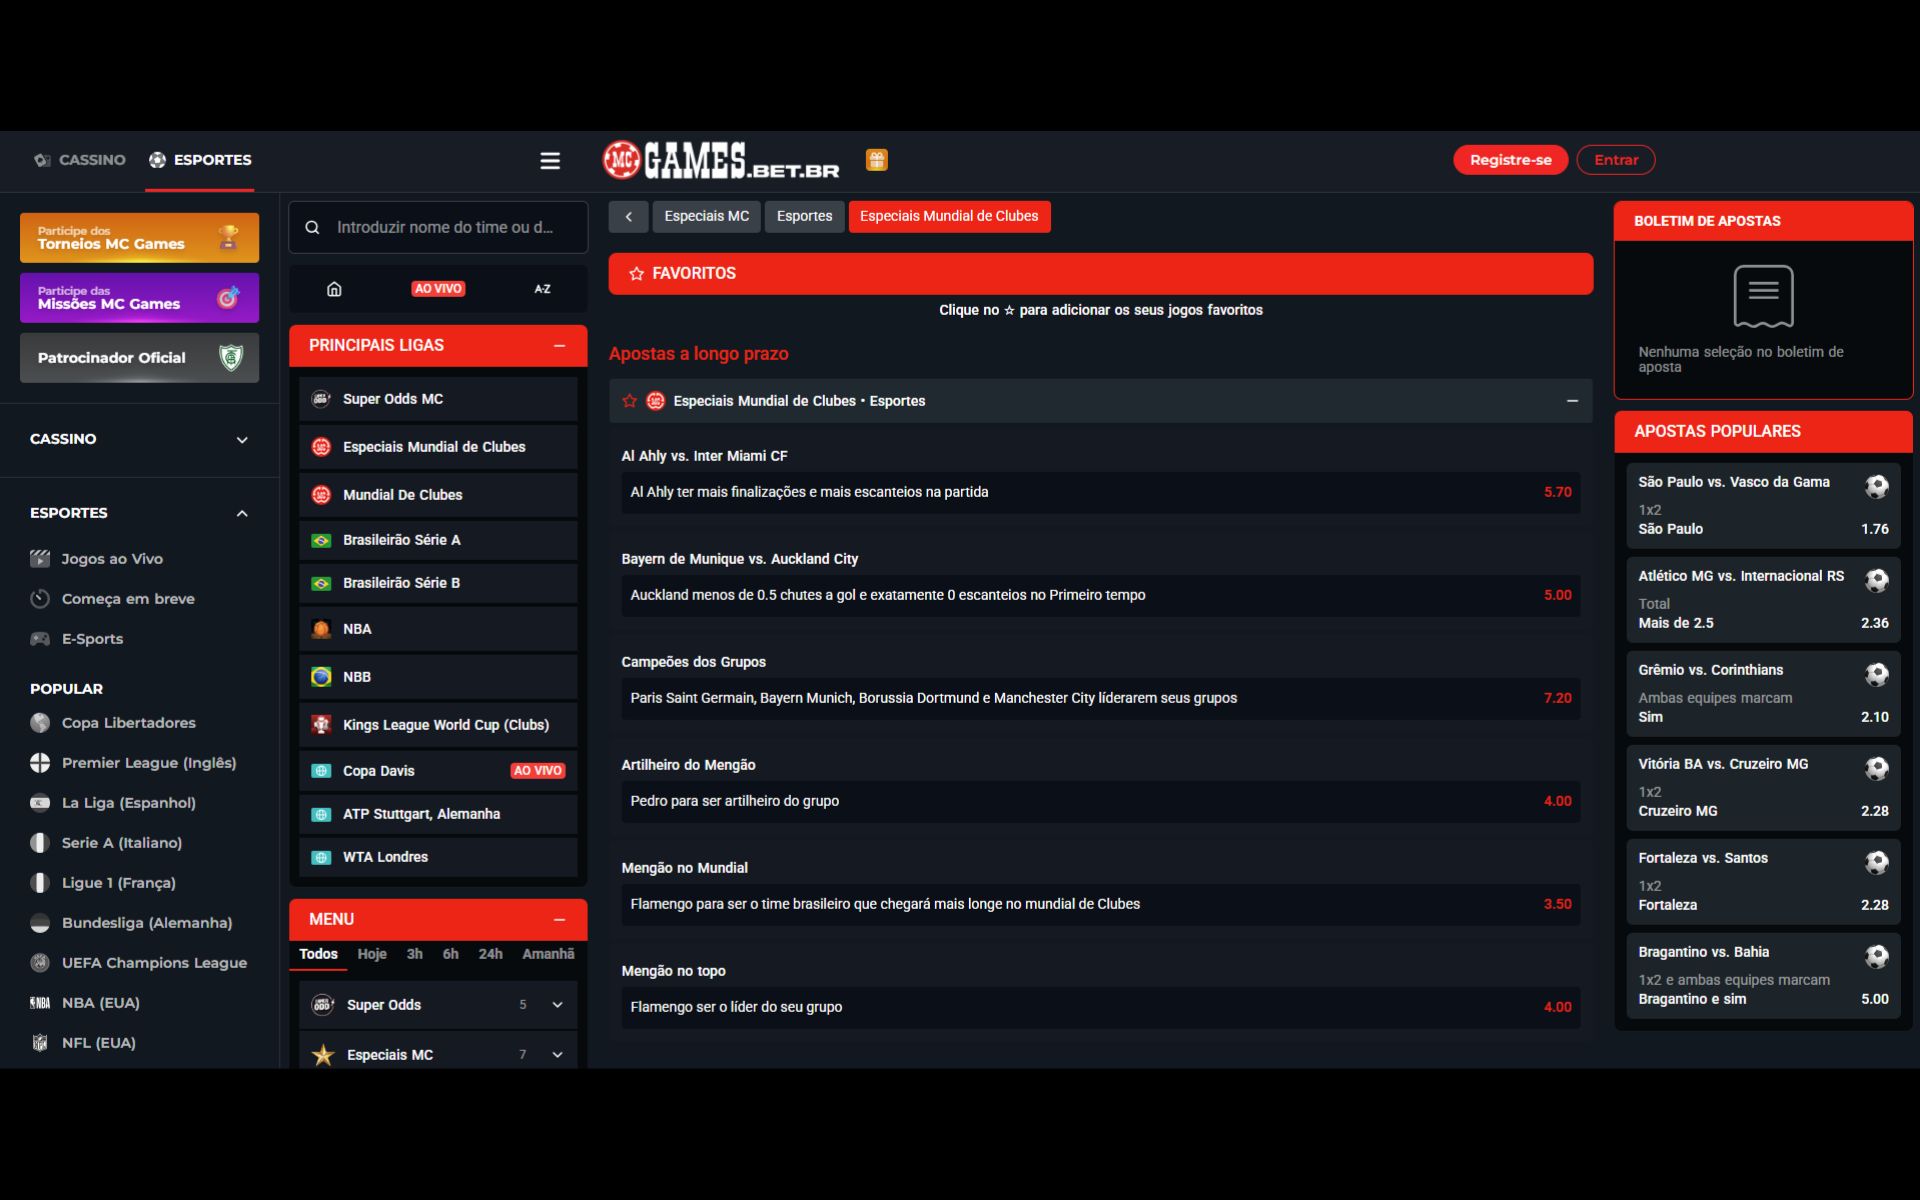Go to the home icon in sports nav

[x=334, y=289]
